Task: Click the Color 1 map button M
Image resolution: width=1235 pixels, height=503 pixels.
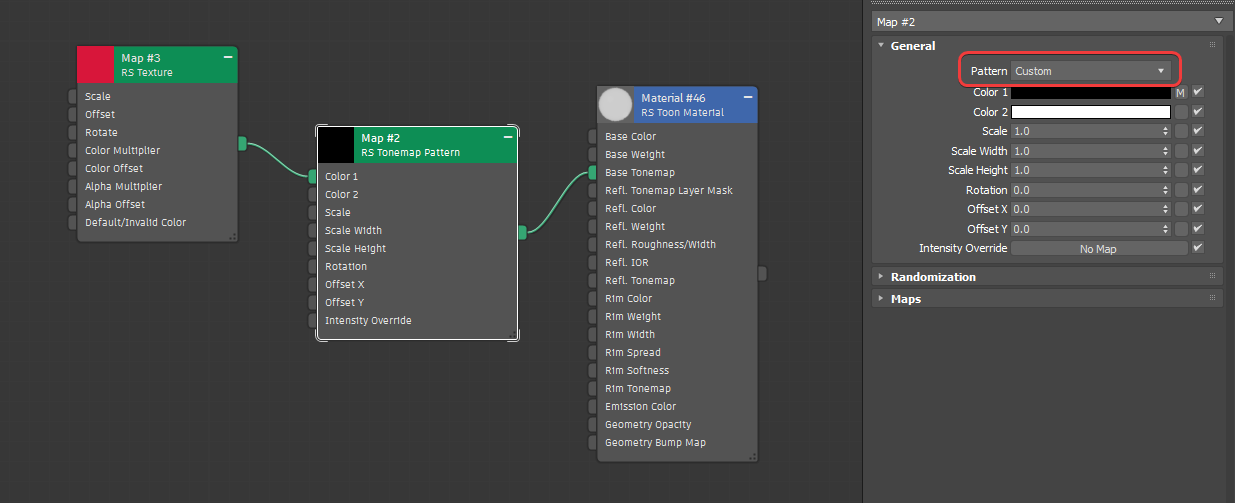Action: pyautogui.click(x=1180, y=92)
